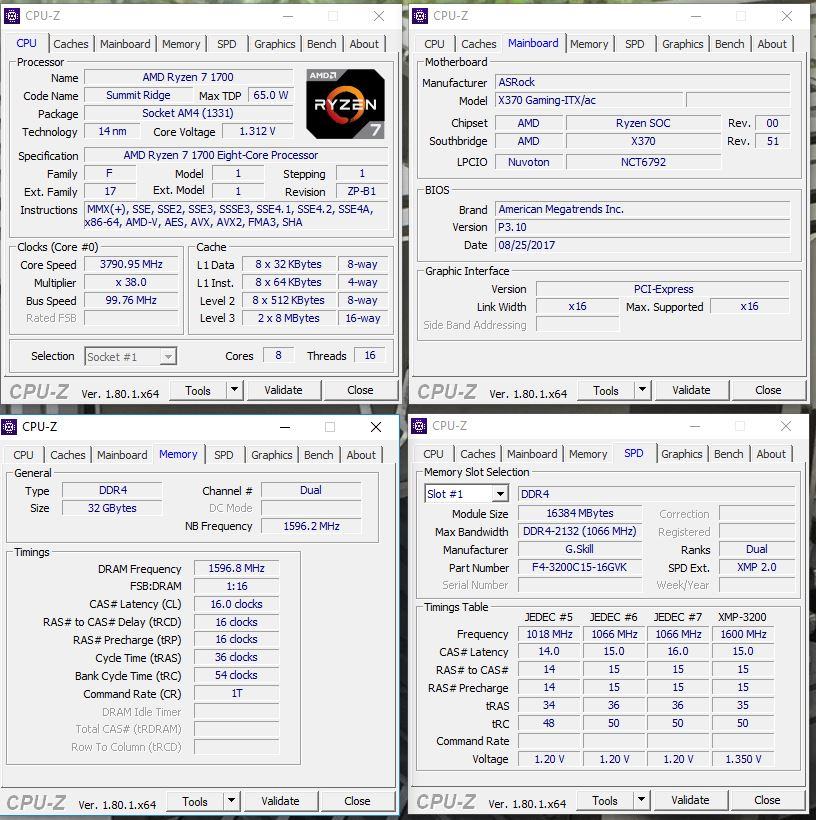
Task: Click the DRAM Frequency value "1596.8 MHz"
Action: (236, 568)
